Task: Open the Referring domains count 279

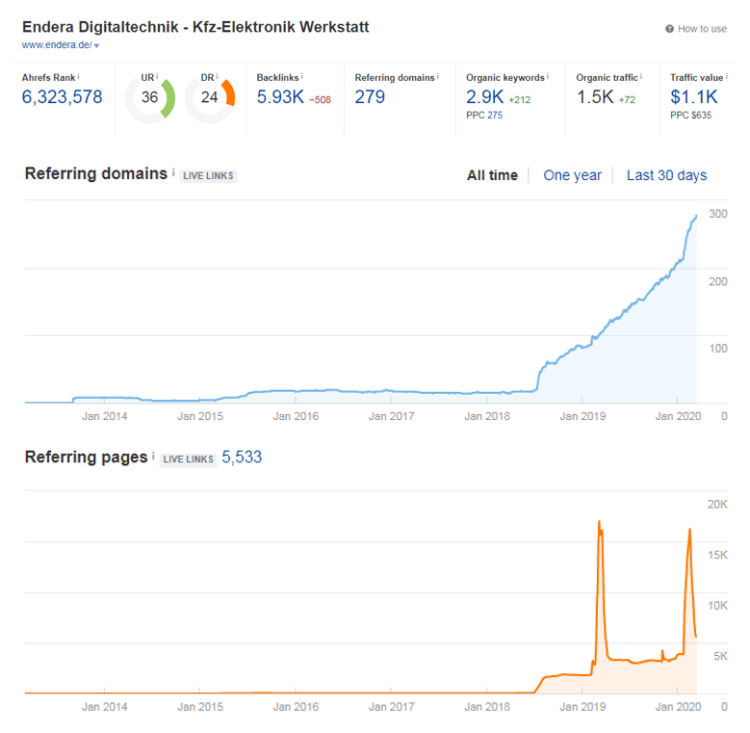Action: pos(369,97)
